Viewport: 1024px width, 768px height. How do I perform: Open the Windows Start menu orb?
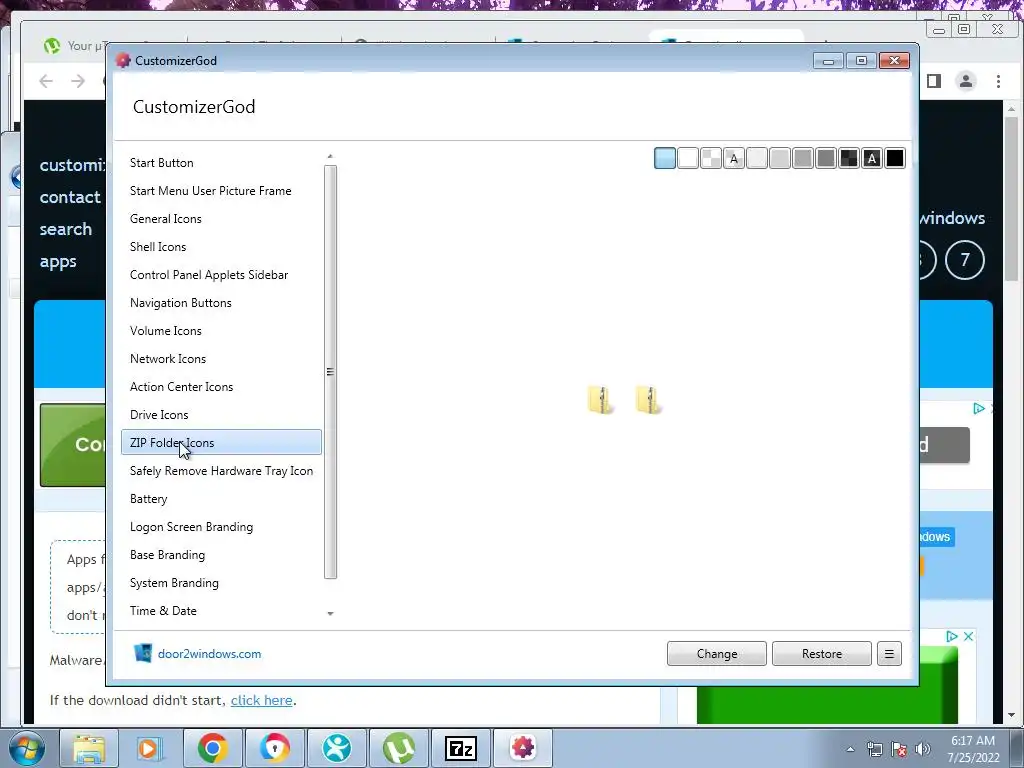coord(27,748)
